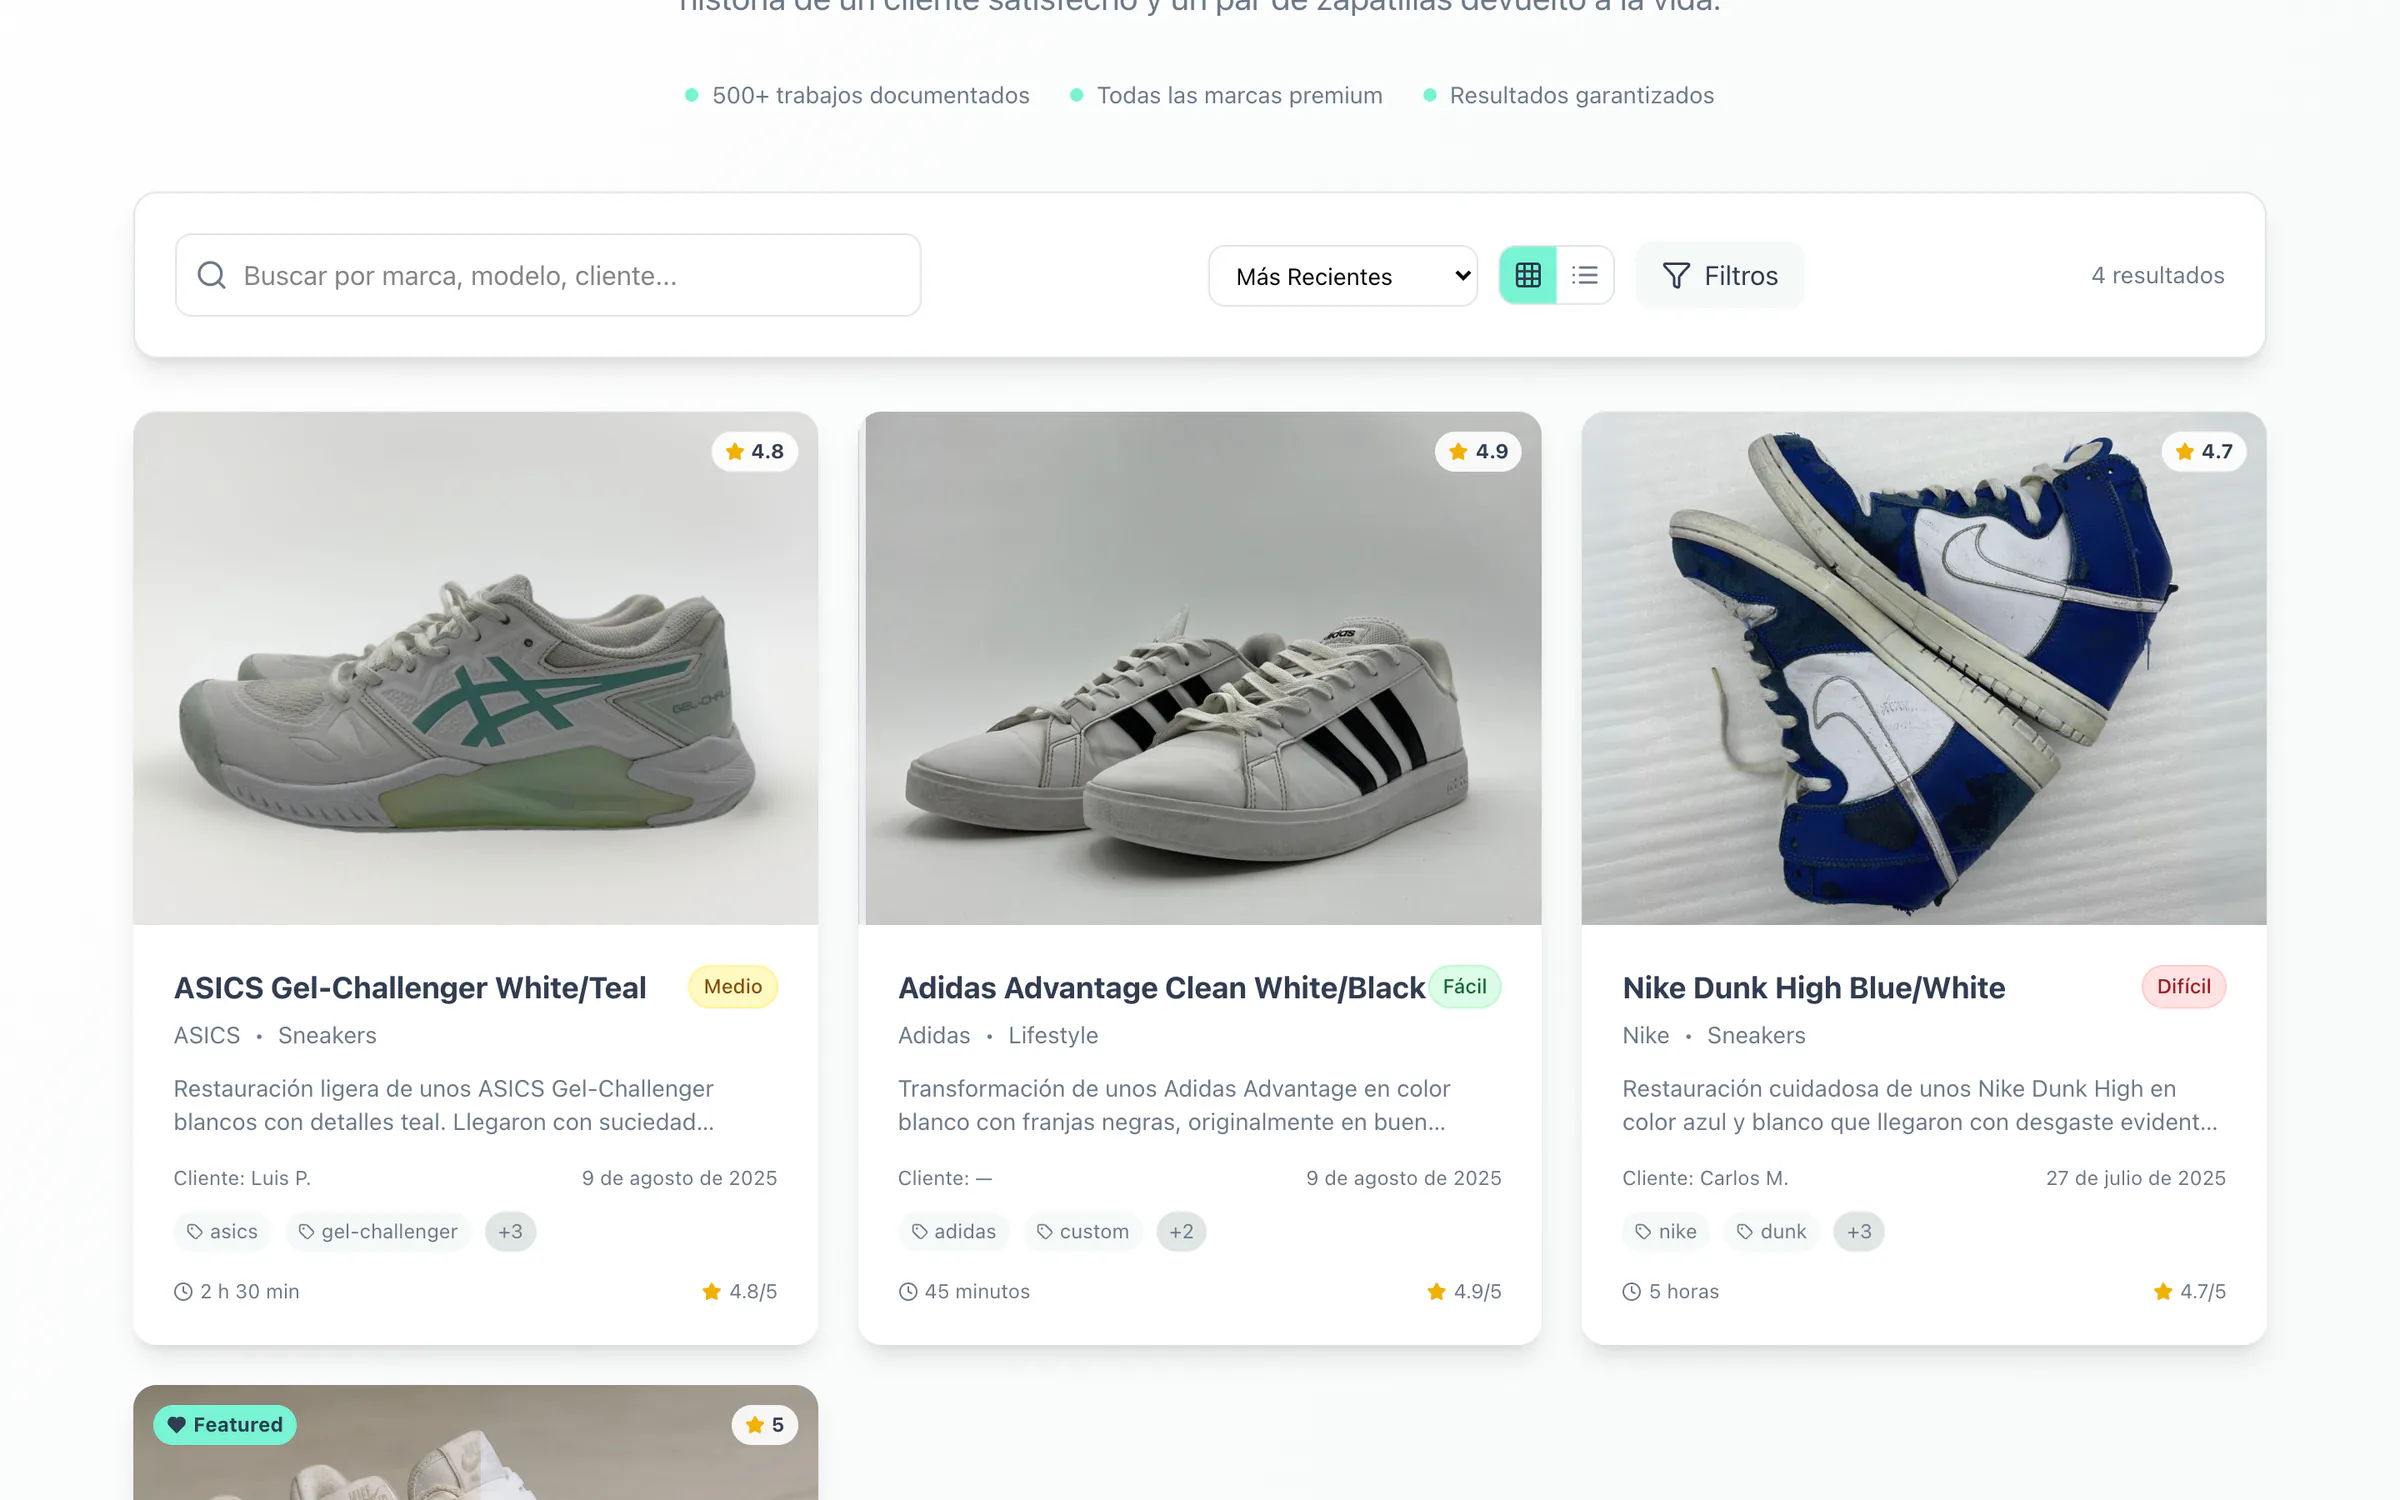The height and width of the screenshot is (1500, 2400).
Task: Click the nike tag chip
Action: point(1665,1231)
